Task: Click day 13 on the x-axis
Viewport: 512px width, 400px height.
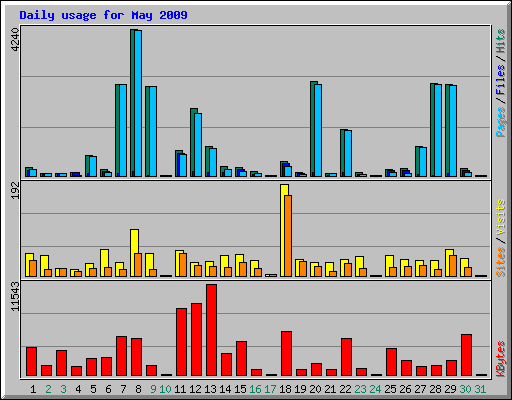Action: [x=210, y=389]
